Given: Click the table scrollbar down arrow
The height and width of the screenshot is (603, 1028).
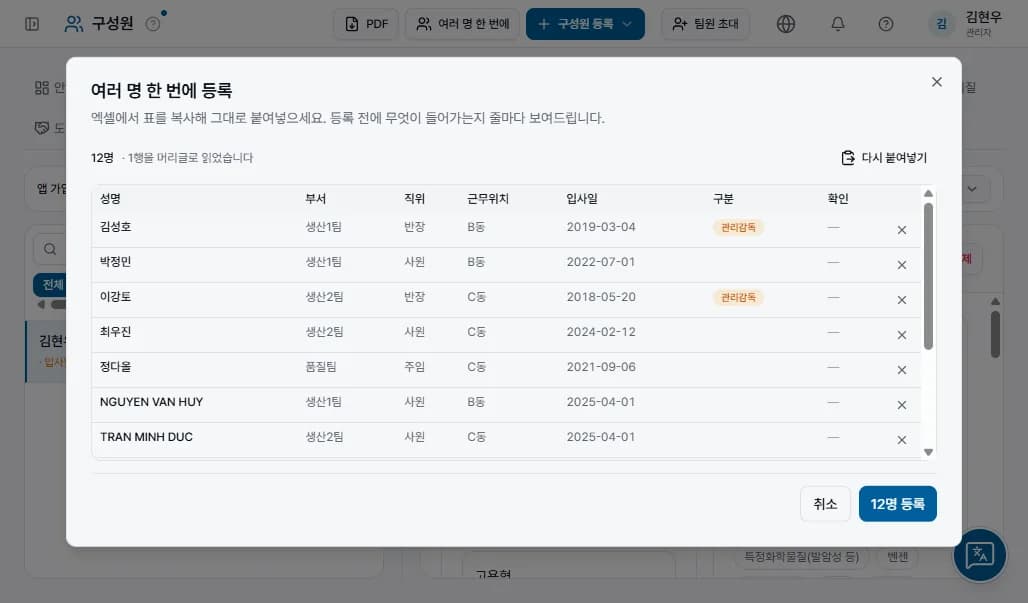Looking at the screenshot, I should pyautogui.click(x=928, y=452).
